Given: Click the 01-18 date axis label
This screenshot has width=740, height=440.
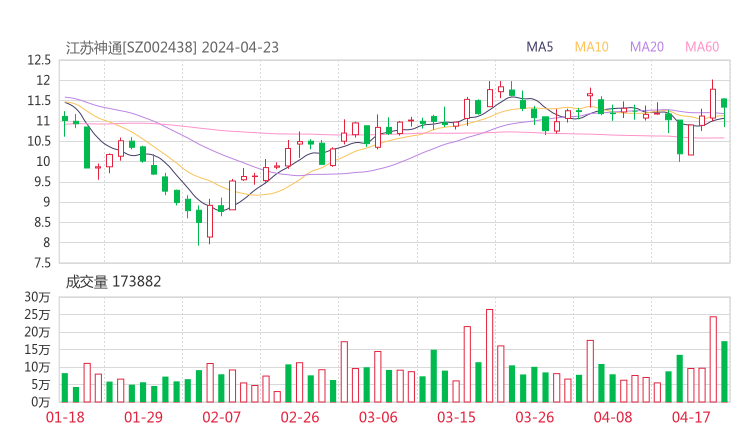Looking at the screenshot, I should pyautogui.click(x=65, y=417).
